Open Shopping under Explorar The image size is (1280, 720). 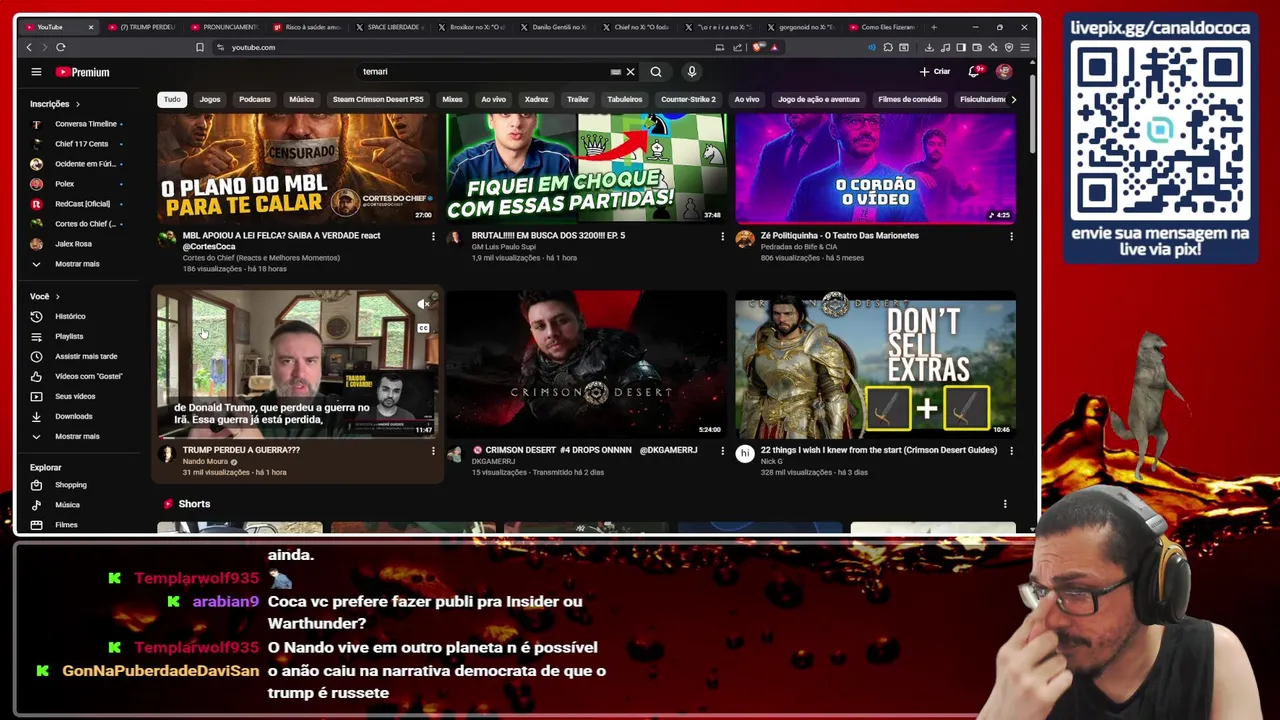click(70, 485)
